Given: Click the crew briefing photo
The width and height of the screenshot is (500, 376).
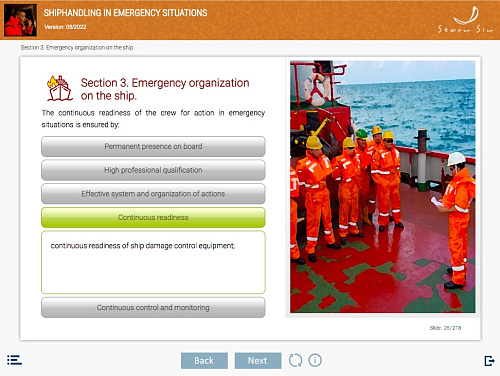Looking at the screenshot, I should [x=383, y=187].
